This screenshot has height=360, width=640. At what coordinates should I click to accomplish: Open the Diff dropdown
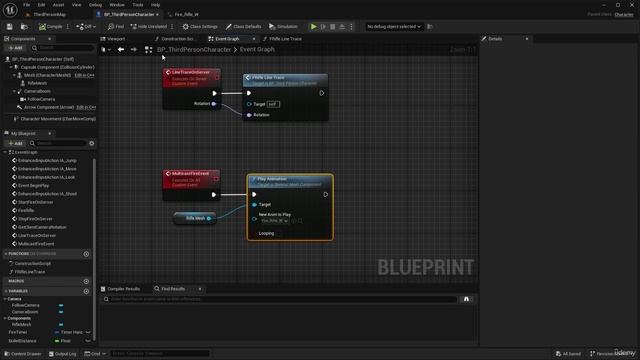click(x=86, y=27)
